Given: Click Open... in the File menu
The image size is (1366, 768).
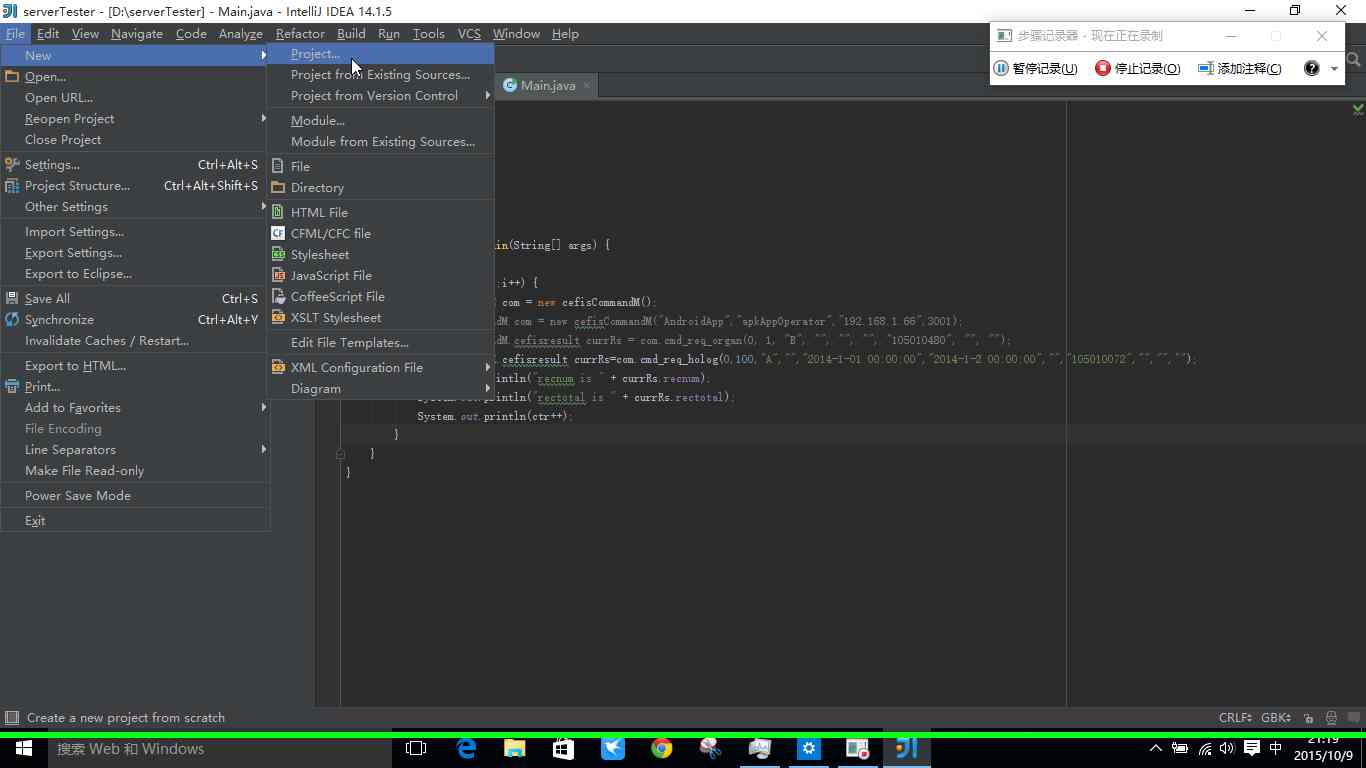Looking at the screenshot, I should tap(135, 77).
